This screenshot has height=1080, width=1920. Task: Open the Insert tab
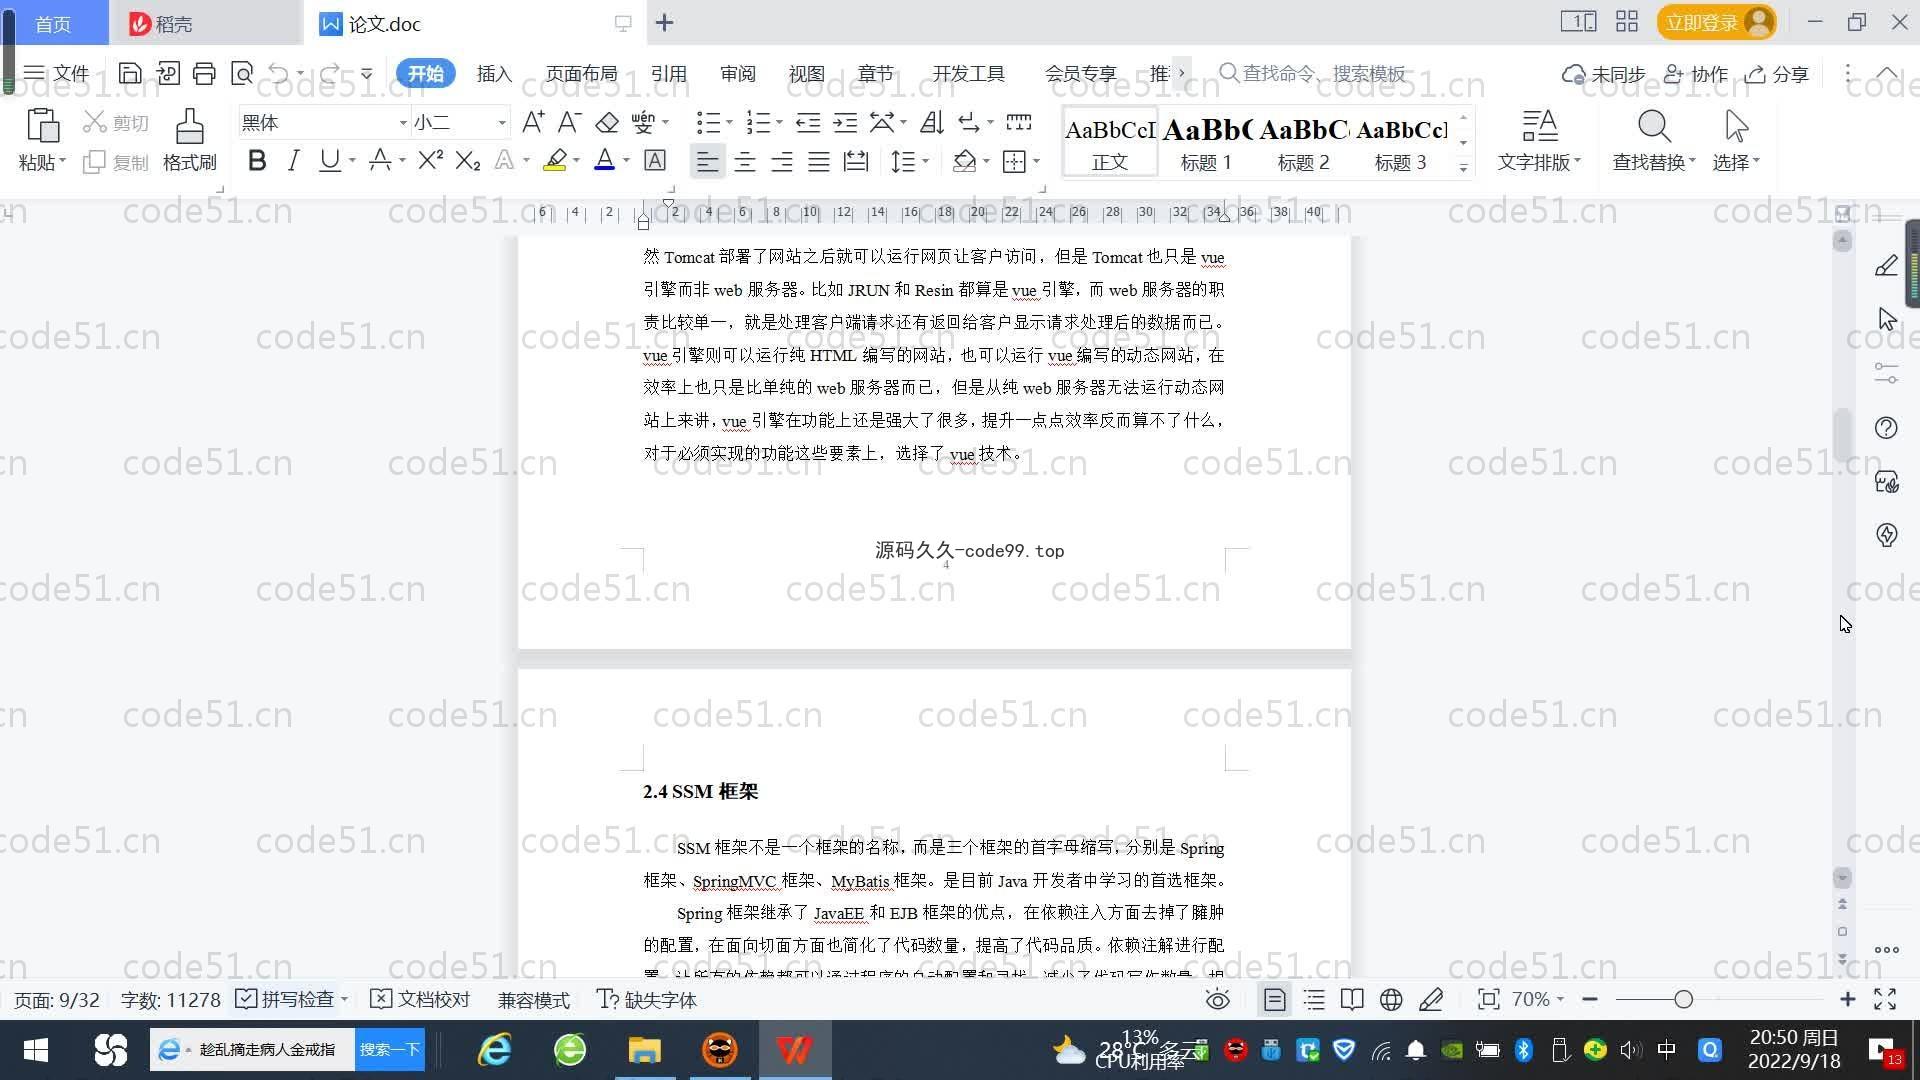(494, 74)
